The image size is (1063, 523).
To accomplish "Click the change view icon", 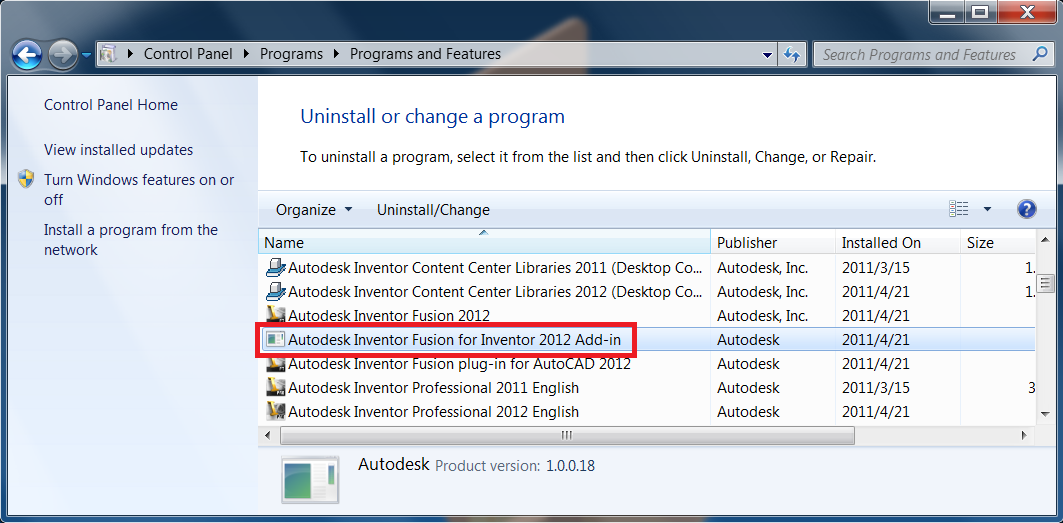I will [959, 210].
